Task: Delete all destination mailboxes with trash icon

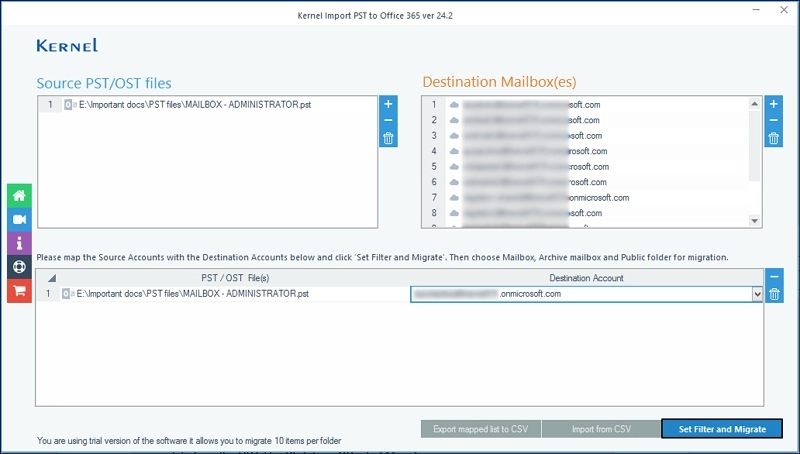Action: pyautogui.click(x=773, y=138)
